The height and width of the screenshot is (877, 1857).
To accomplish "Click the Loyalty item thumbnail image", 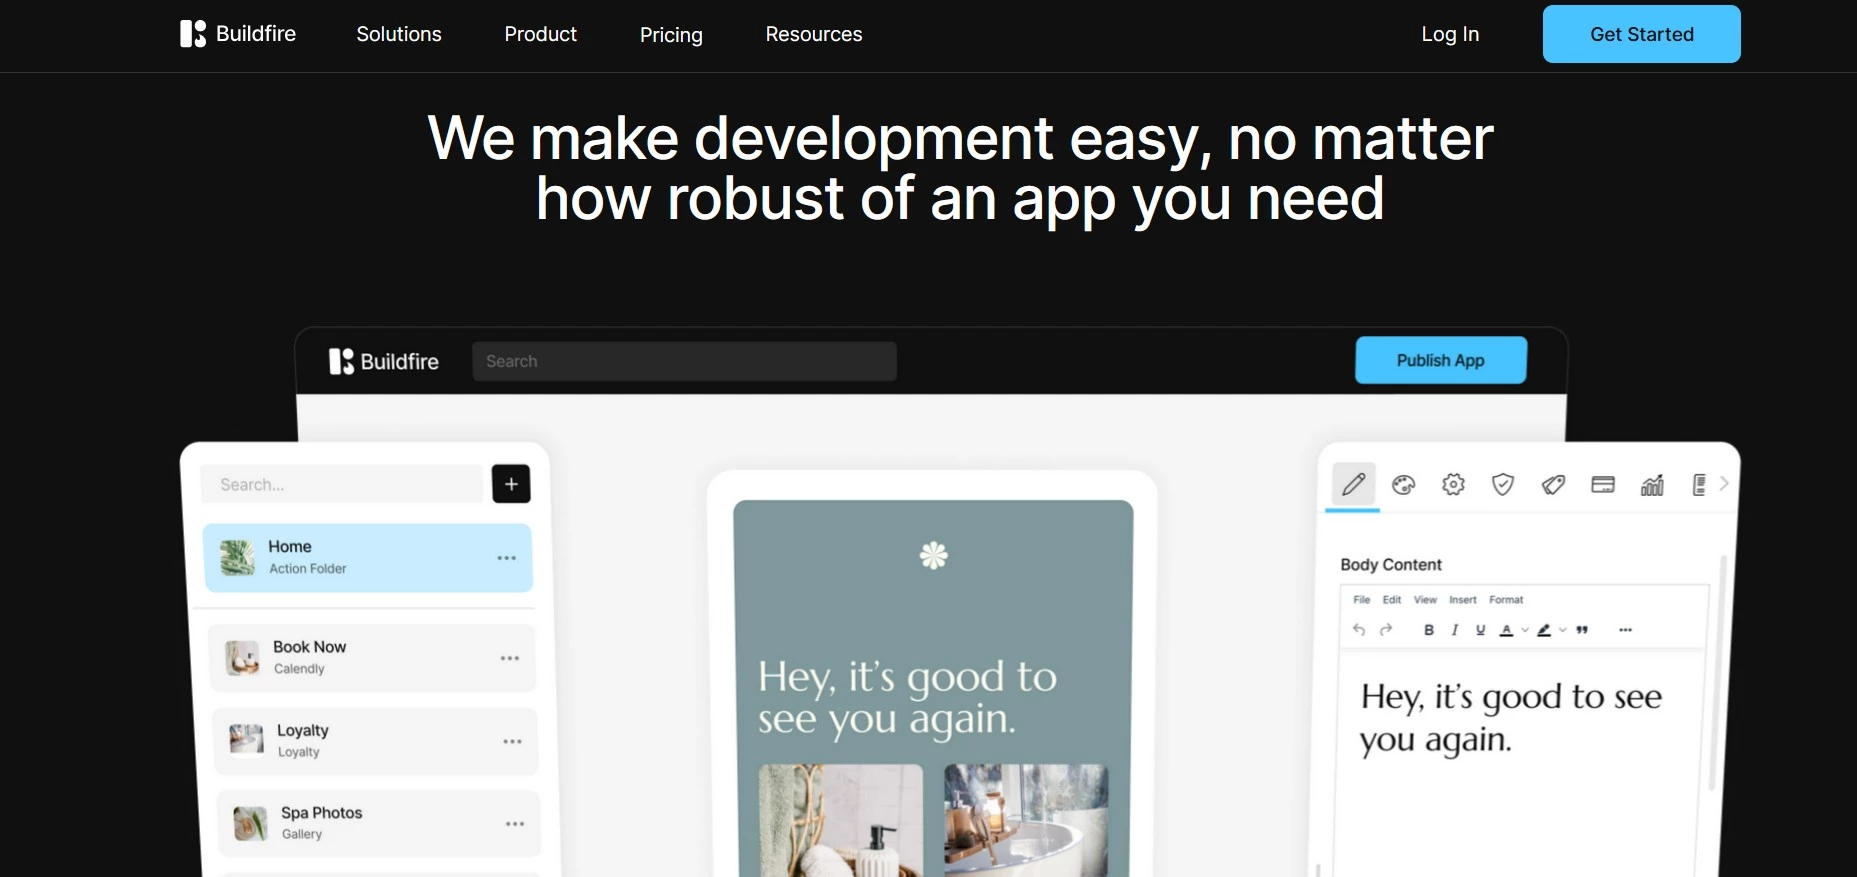I will point(246,741).
